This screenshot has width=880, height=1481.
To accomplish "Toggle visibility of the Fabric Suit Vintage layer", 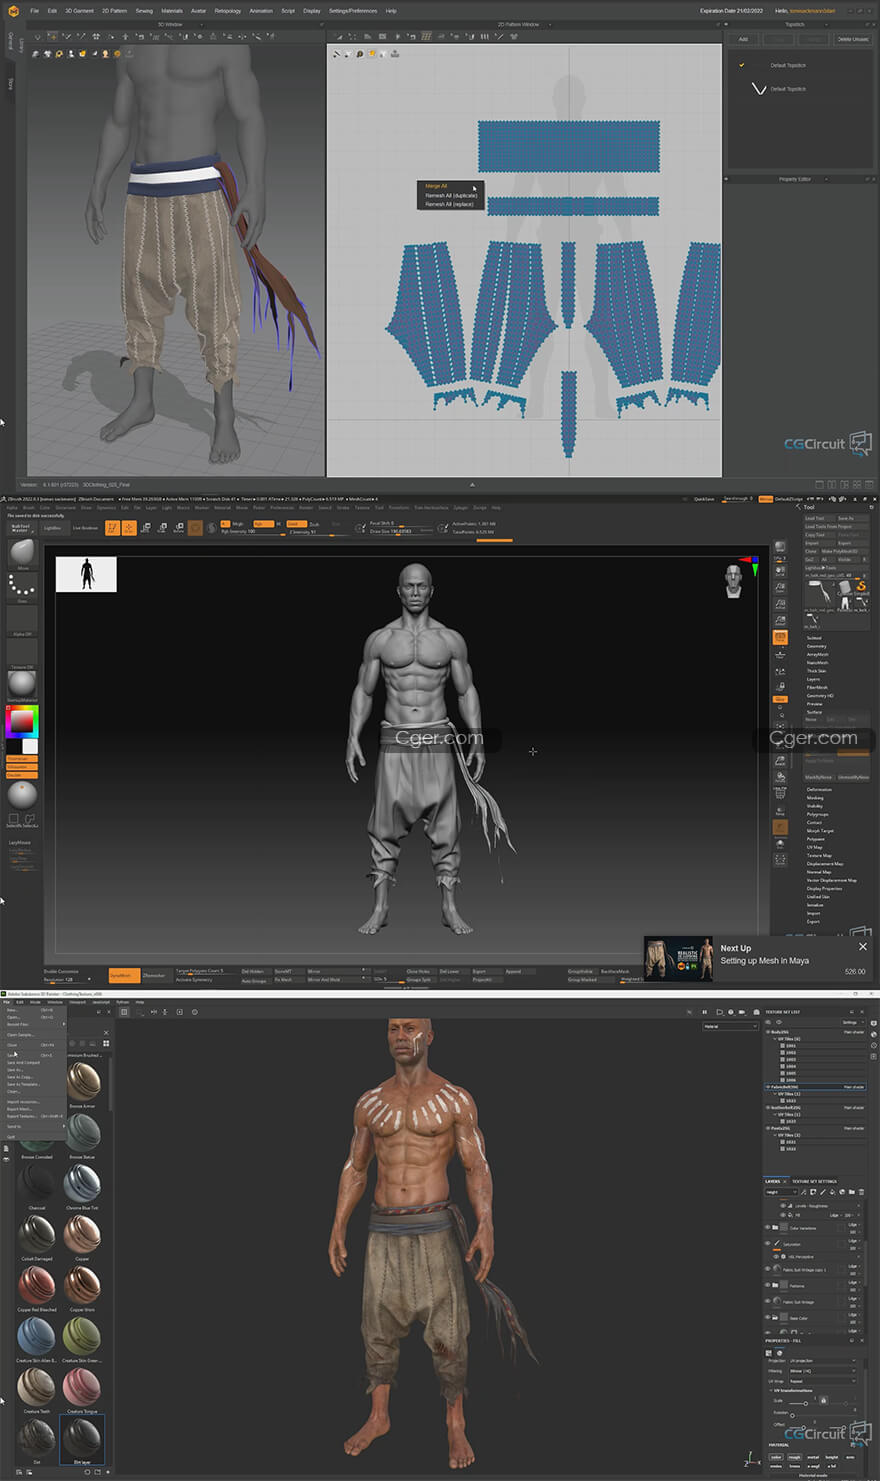I will coord(768,1302).
